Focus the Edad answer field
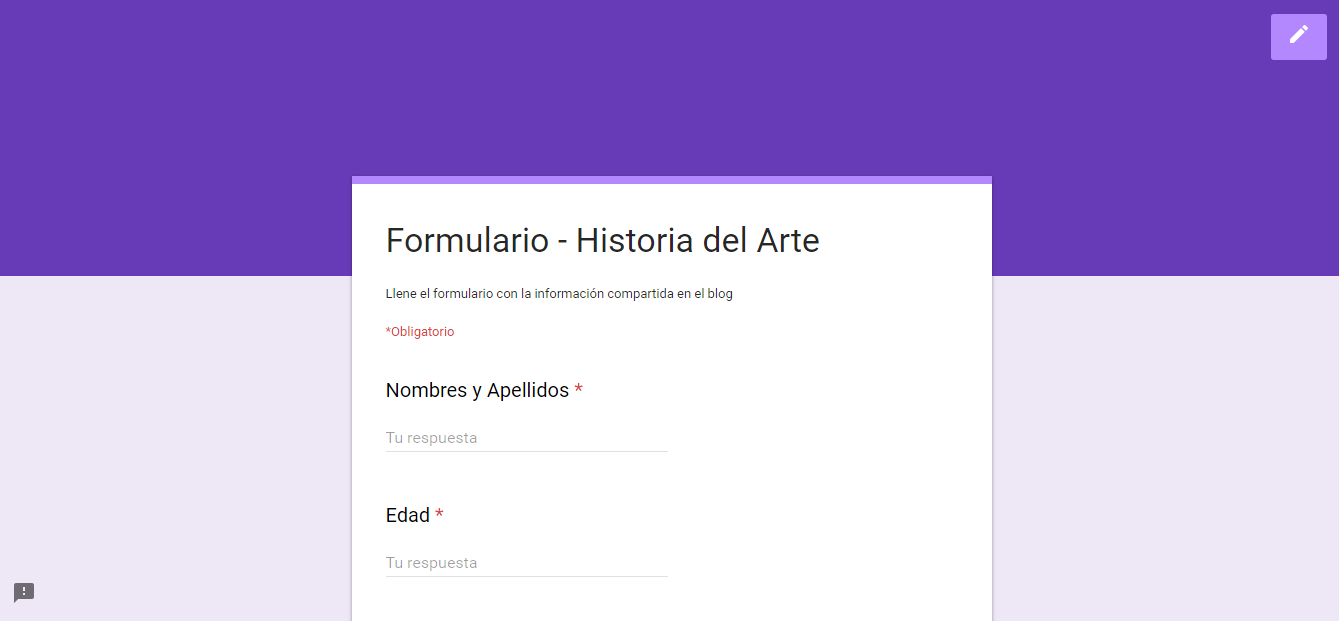Screen dimensions: 1339x621 pos(526,563)
